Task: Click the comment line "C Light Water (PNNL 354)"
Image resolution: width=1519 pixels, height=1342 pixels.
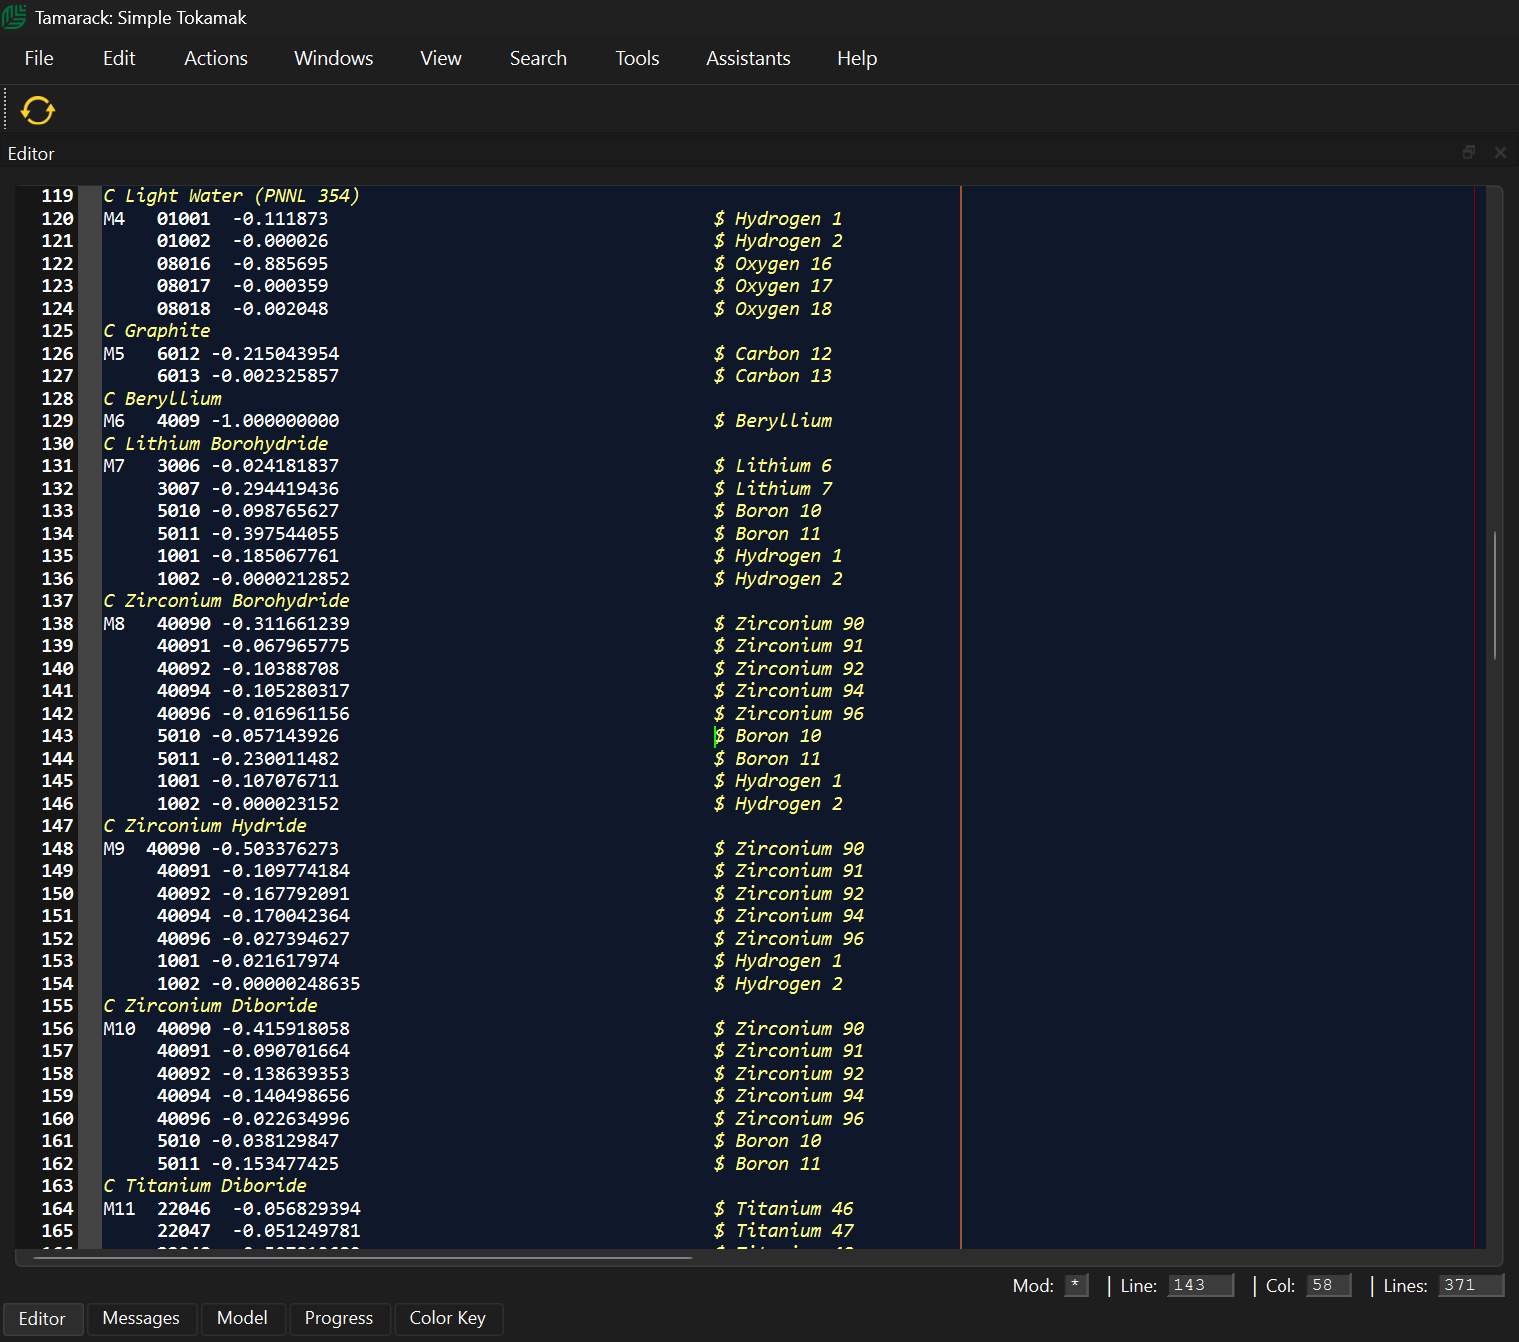Action: click(x=231, y=196)
